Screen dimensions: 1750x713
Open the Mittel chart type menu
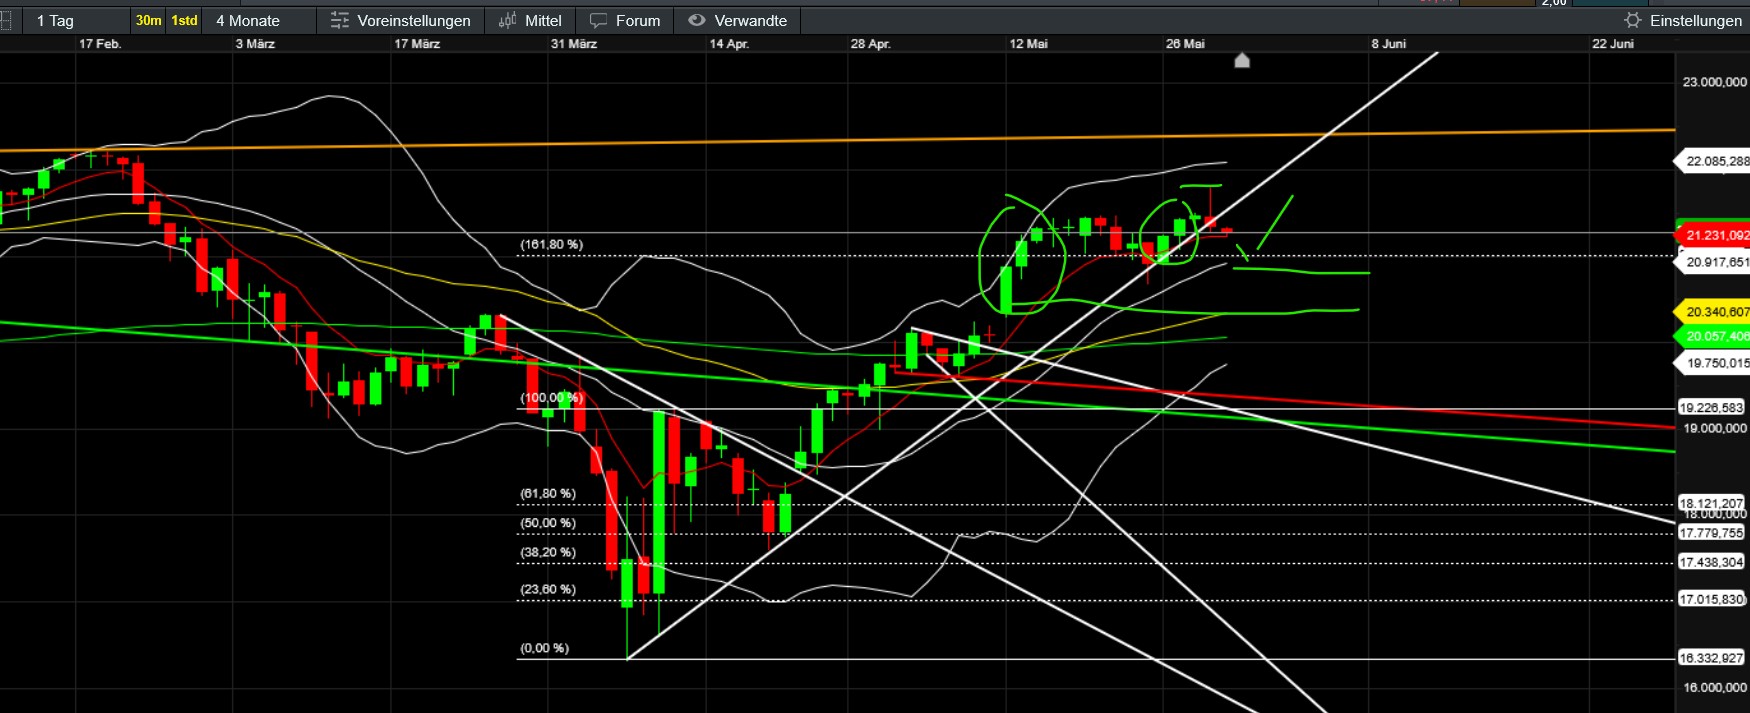[x=530, y=20]
